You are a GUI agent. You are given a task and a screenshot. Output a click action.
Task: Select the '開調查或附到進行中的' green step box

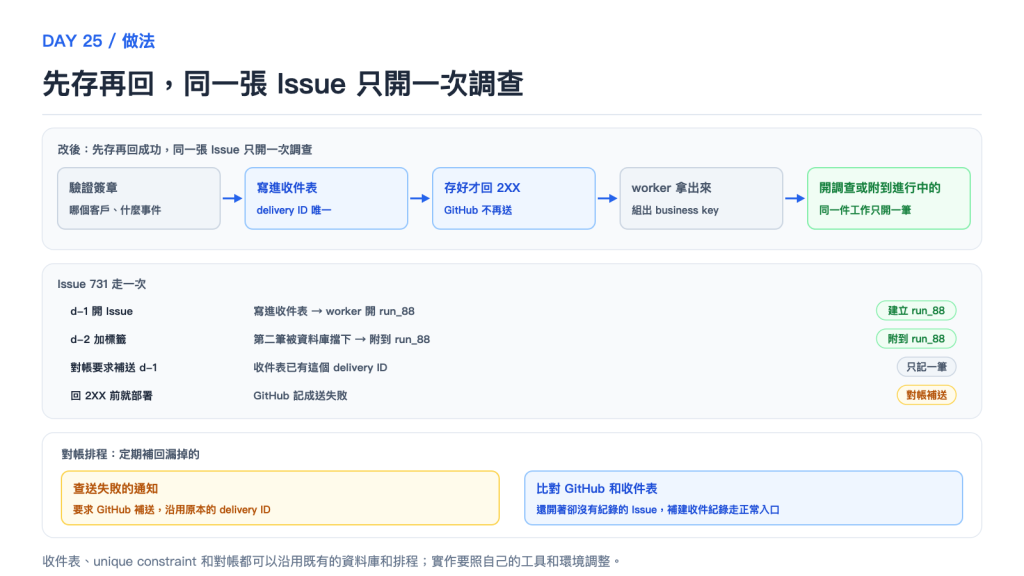(x=889, y=198)
